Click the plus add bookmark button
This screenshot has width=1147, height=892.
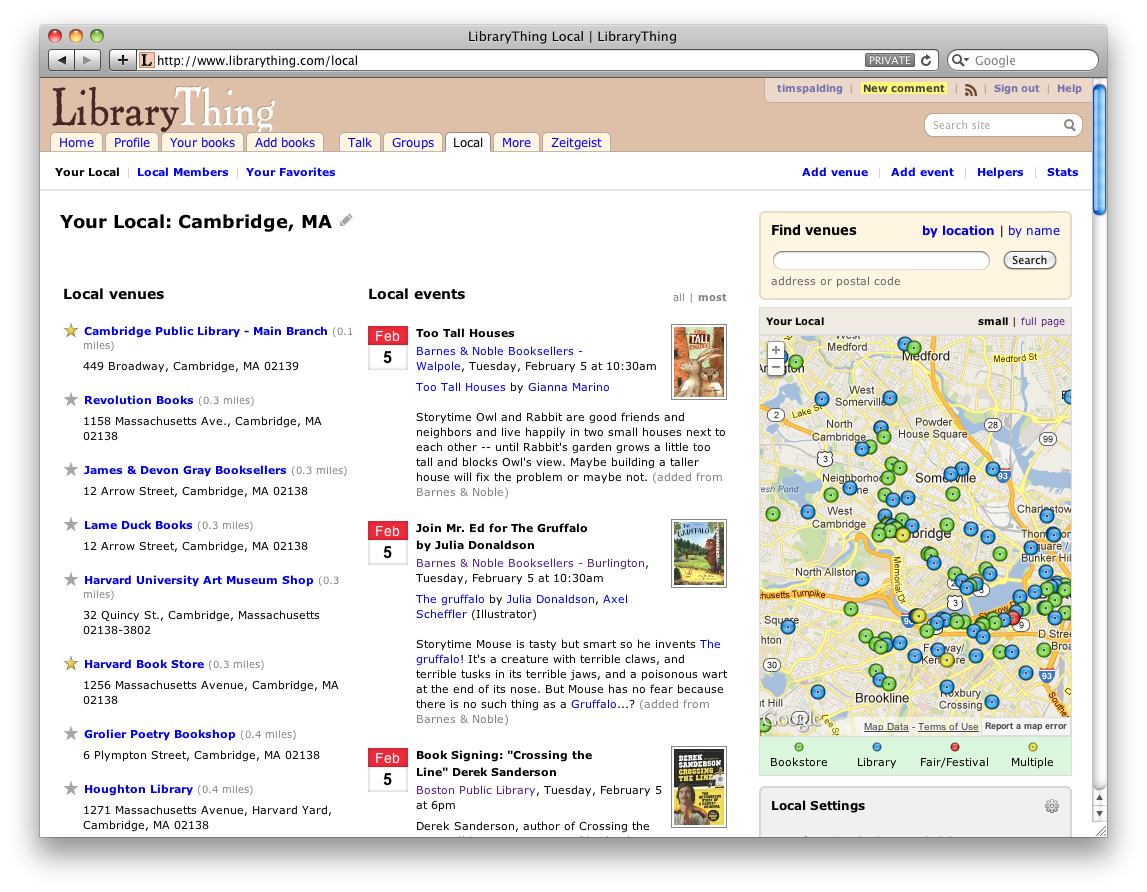122,60
